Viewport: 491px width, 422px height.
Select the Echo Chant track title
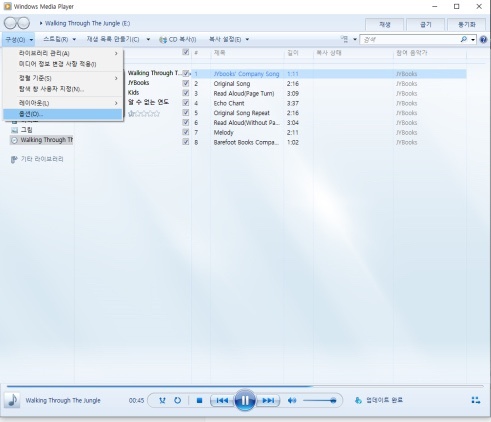click(x=229, y=103)
